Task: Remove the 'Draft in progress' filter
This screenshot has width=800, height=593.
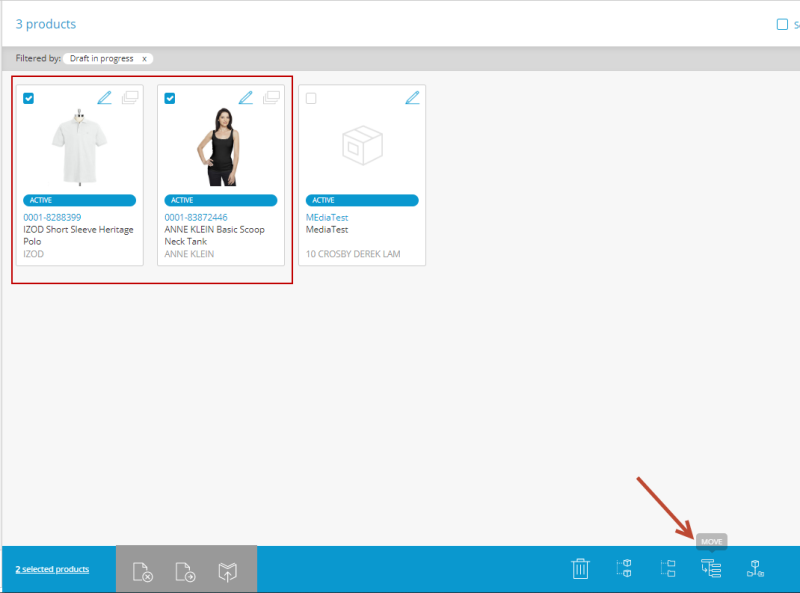Action: click(x=144, y=59)
